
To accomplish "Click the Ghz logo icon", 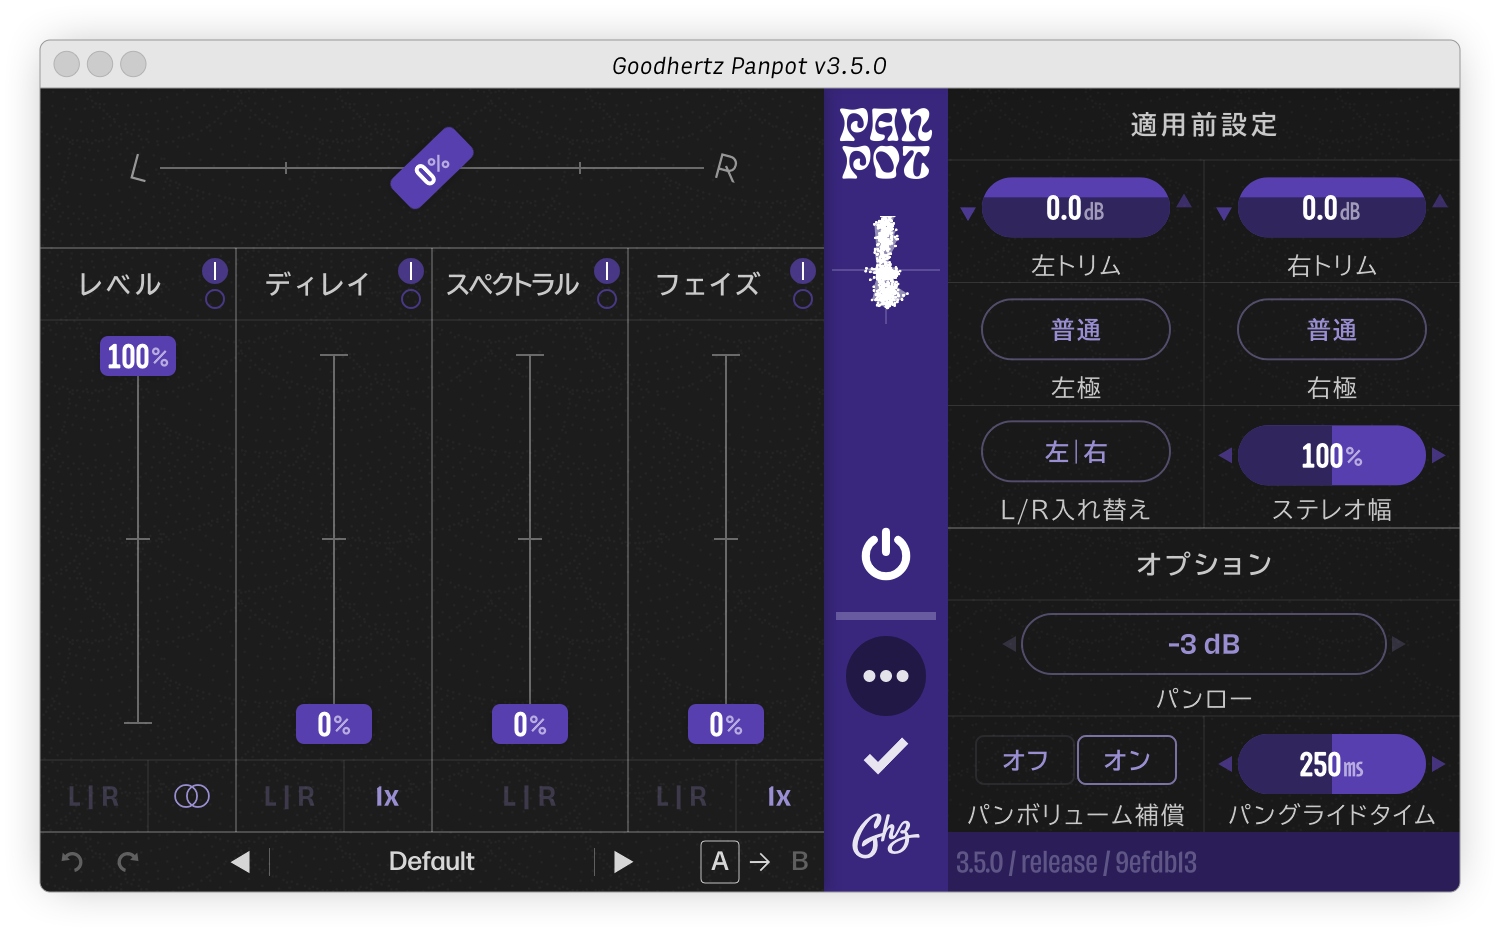I will tap(886, 836).
